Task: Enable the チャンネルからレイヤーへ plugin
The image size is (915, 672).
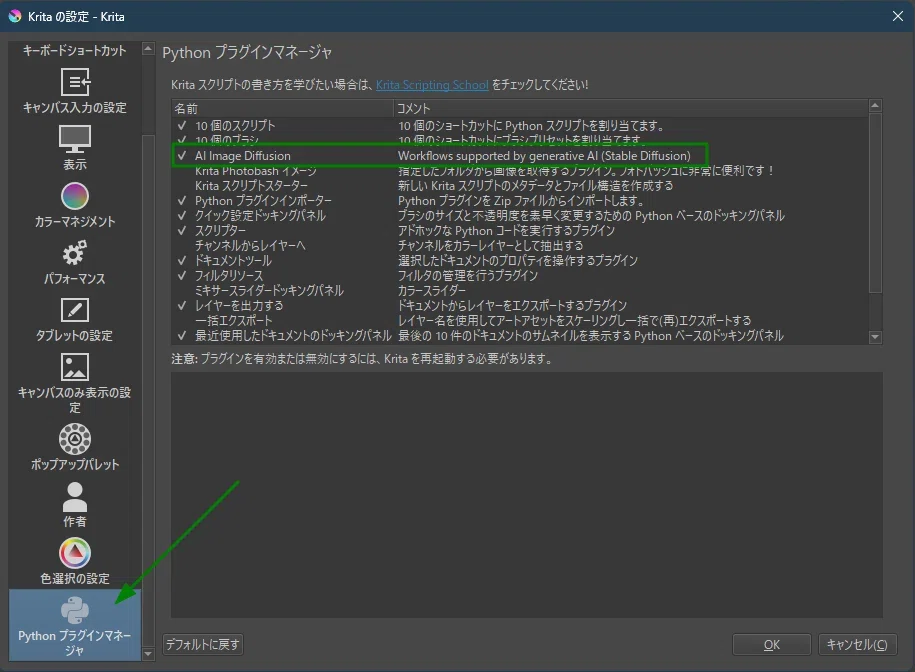Action: pyautogui.click(x=182, y=246)
